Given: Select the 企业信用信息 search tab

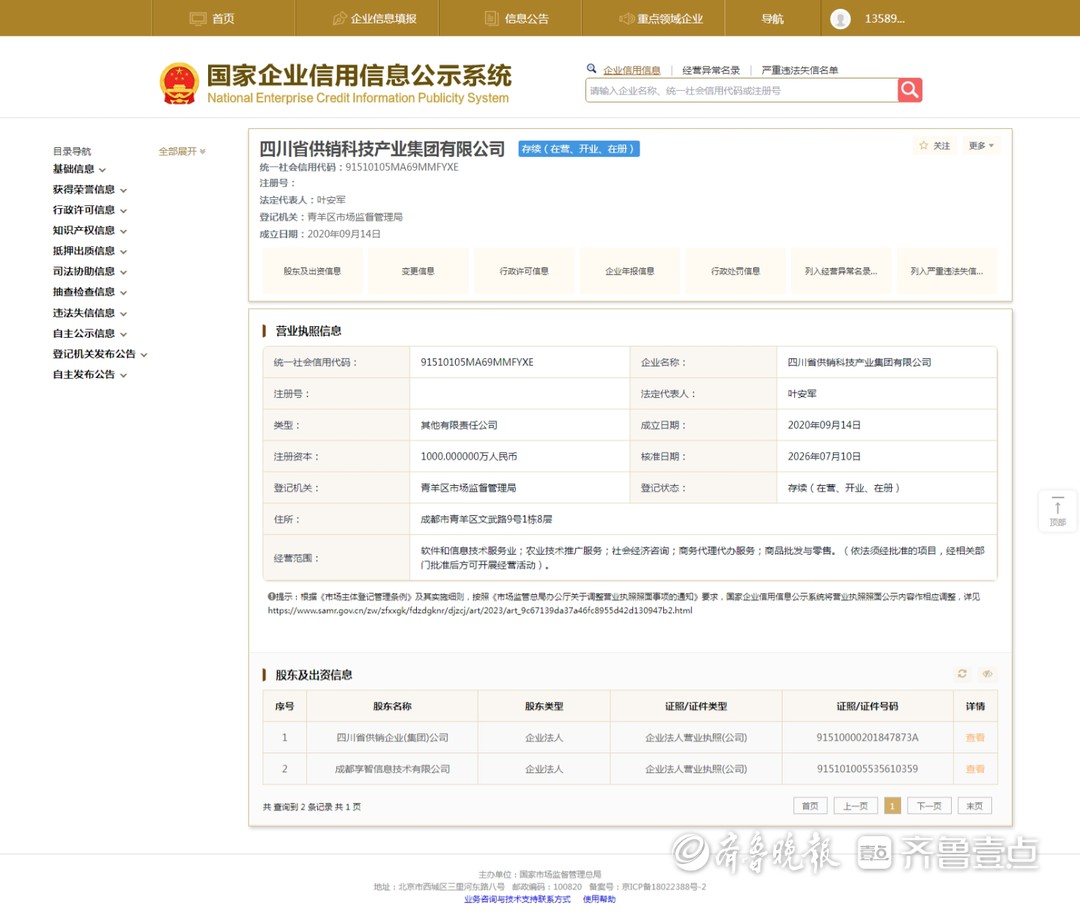Looking at the screenshot, I should 632,70.
